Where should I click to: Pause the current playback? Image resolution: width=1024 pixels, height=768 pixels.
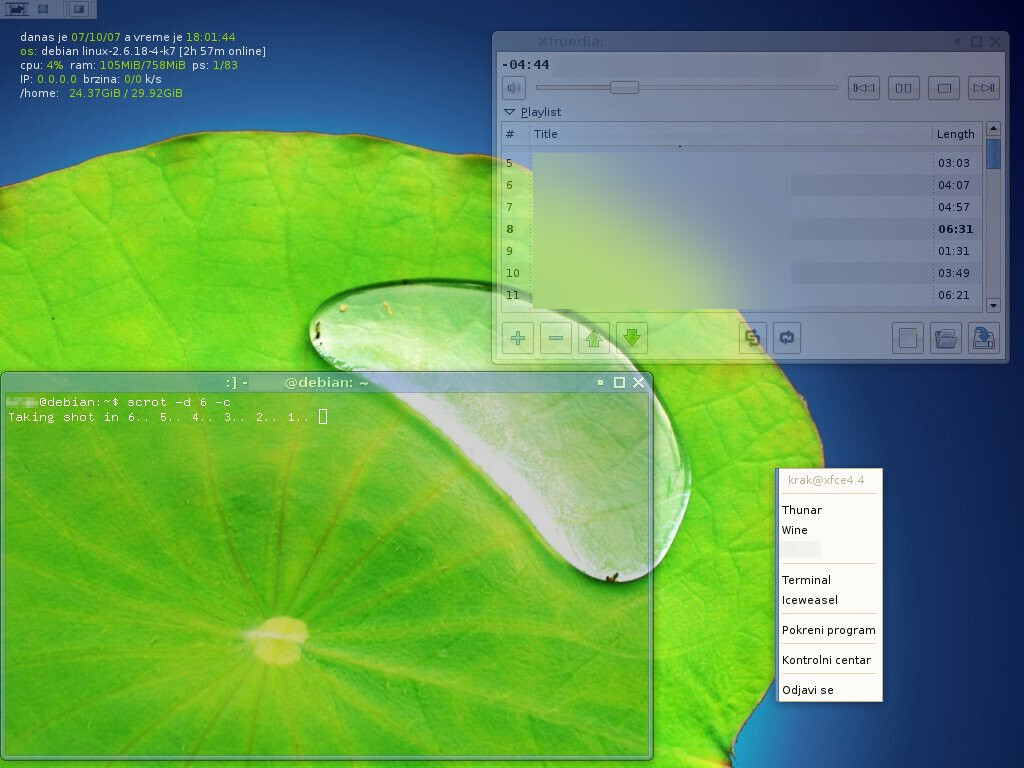pyautogui.click(x=903, y=87)
